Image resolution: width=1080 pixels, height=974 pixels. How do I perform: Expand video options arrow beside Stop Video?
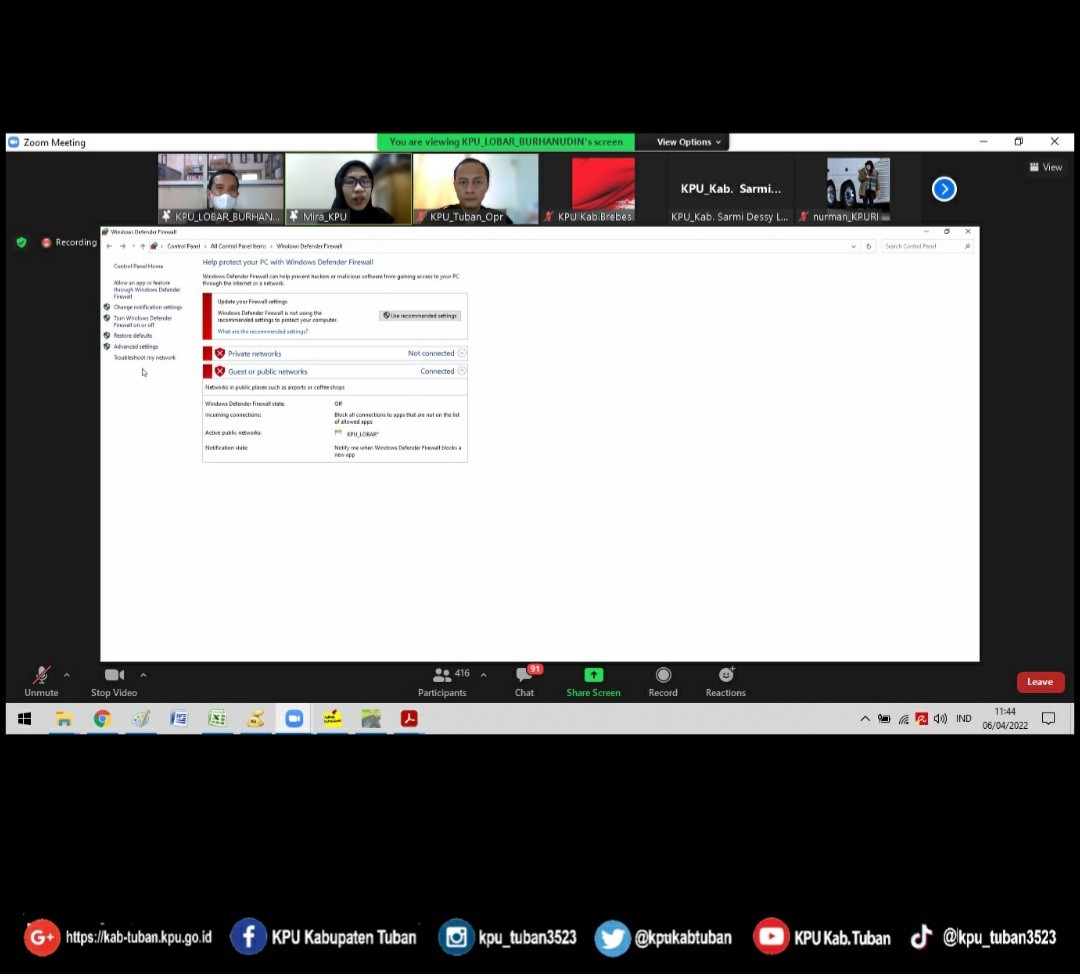(x=143, y=675)
